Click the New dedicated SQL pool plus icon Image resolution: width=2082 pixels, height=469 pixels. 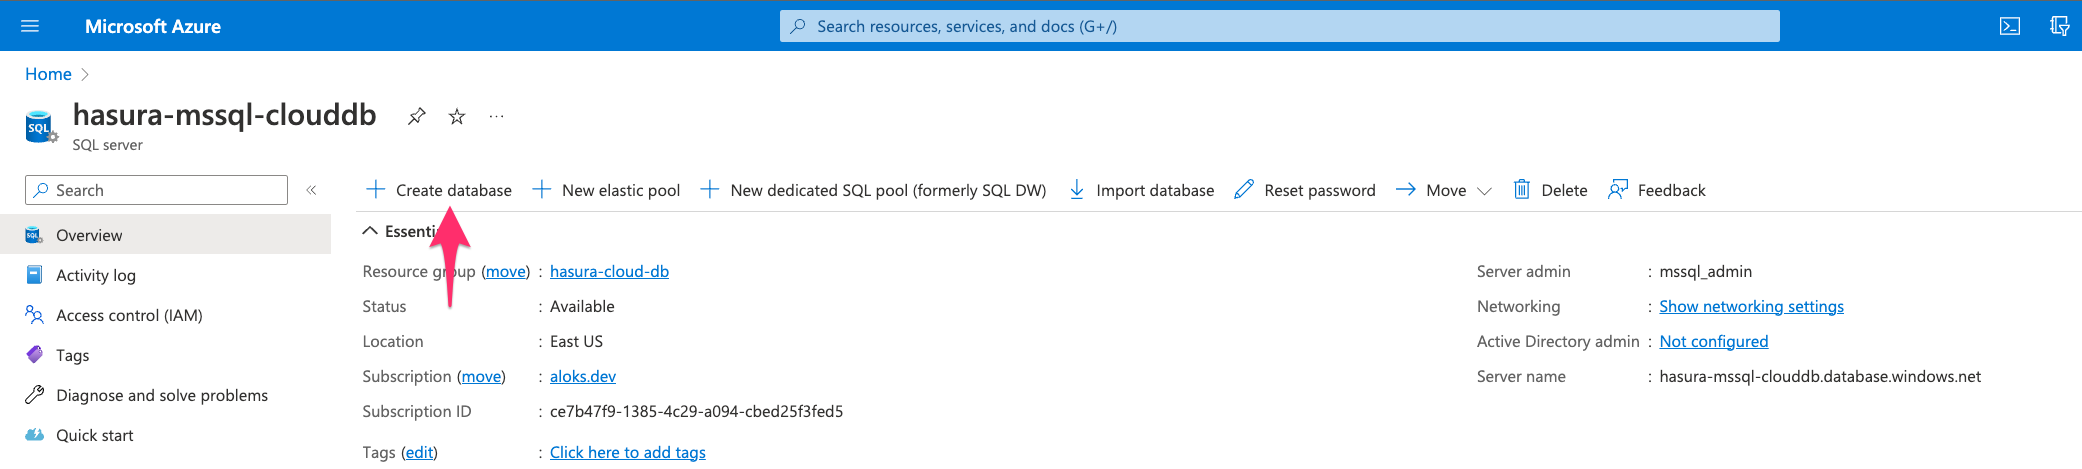[709, 189]
